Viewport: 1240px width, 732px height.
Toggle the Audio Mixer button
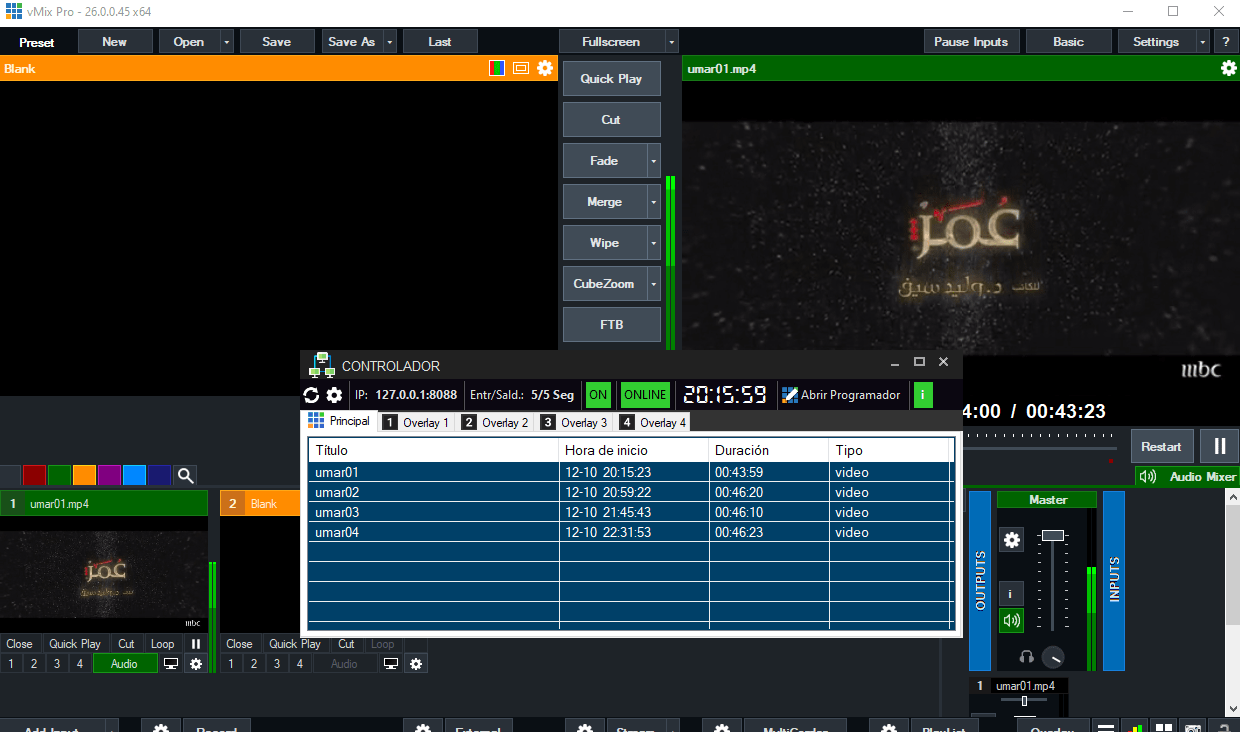1188,477
